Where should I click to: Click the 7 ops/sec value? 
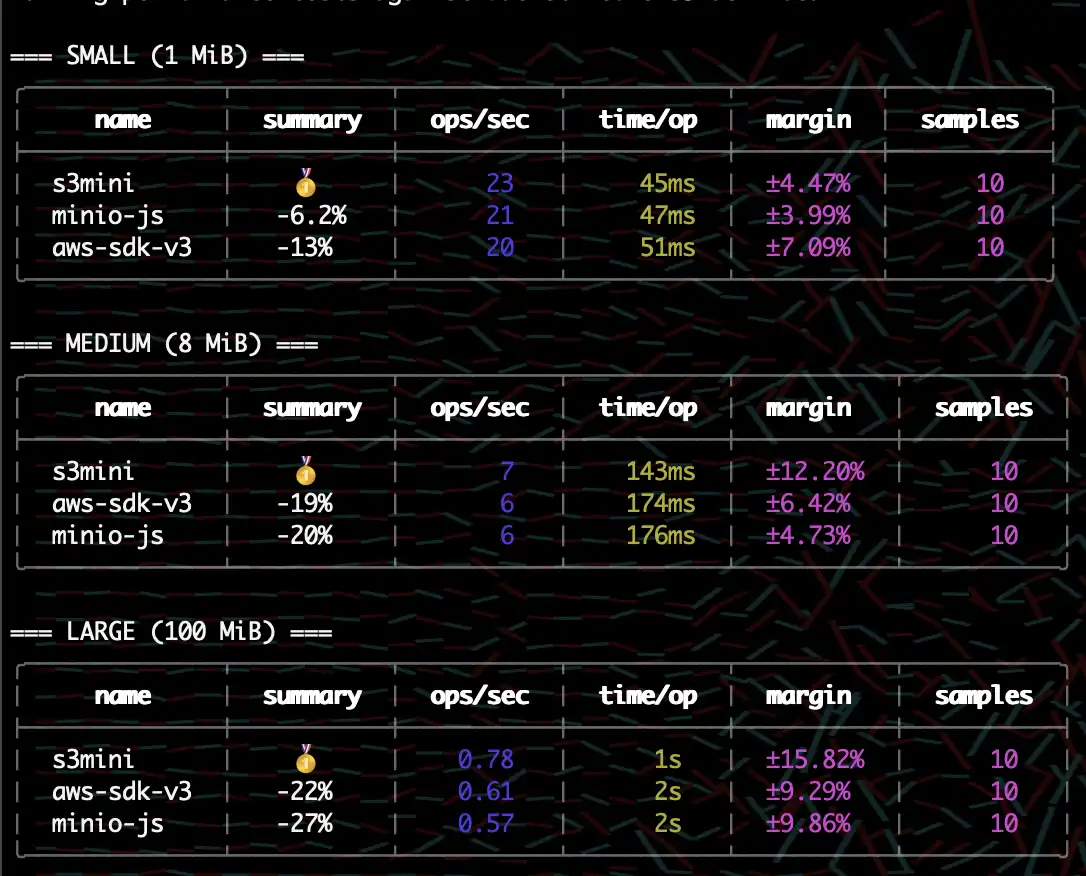(x=507, y=472)
